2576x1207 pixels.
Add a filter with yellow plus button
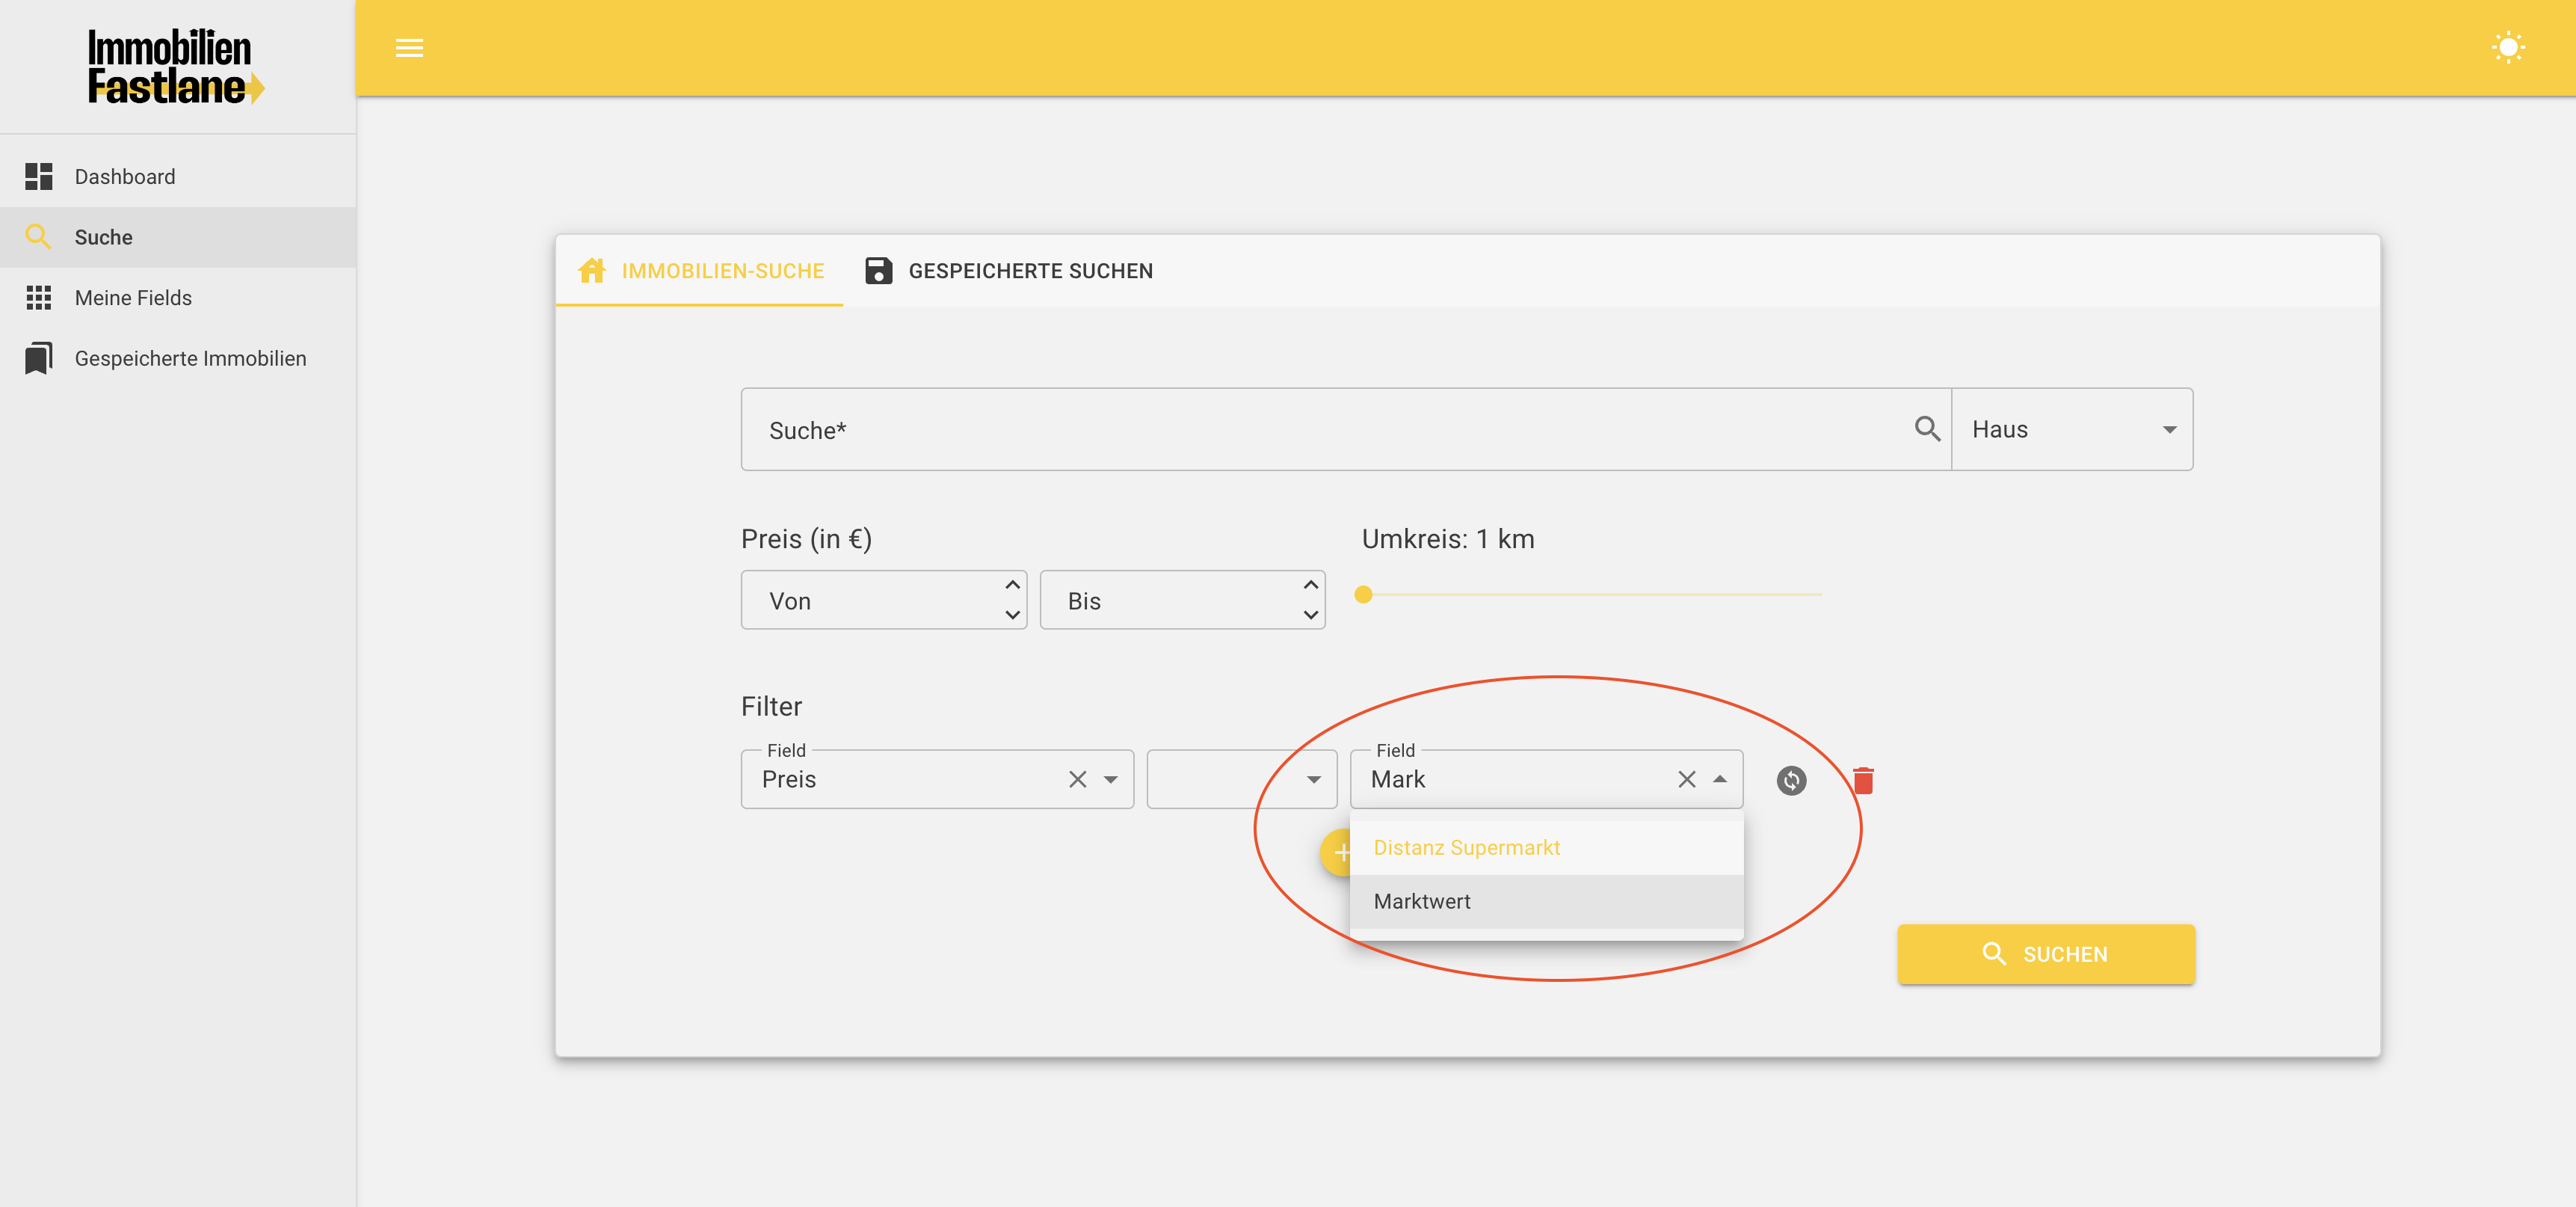click(x=1336, y=852)
